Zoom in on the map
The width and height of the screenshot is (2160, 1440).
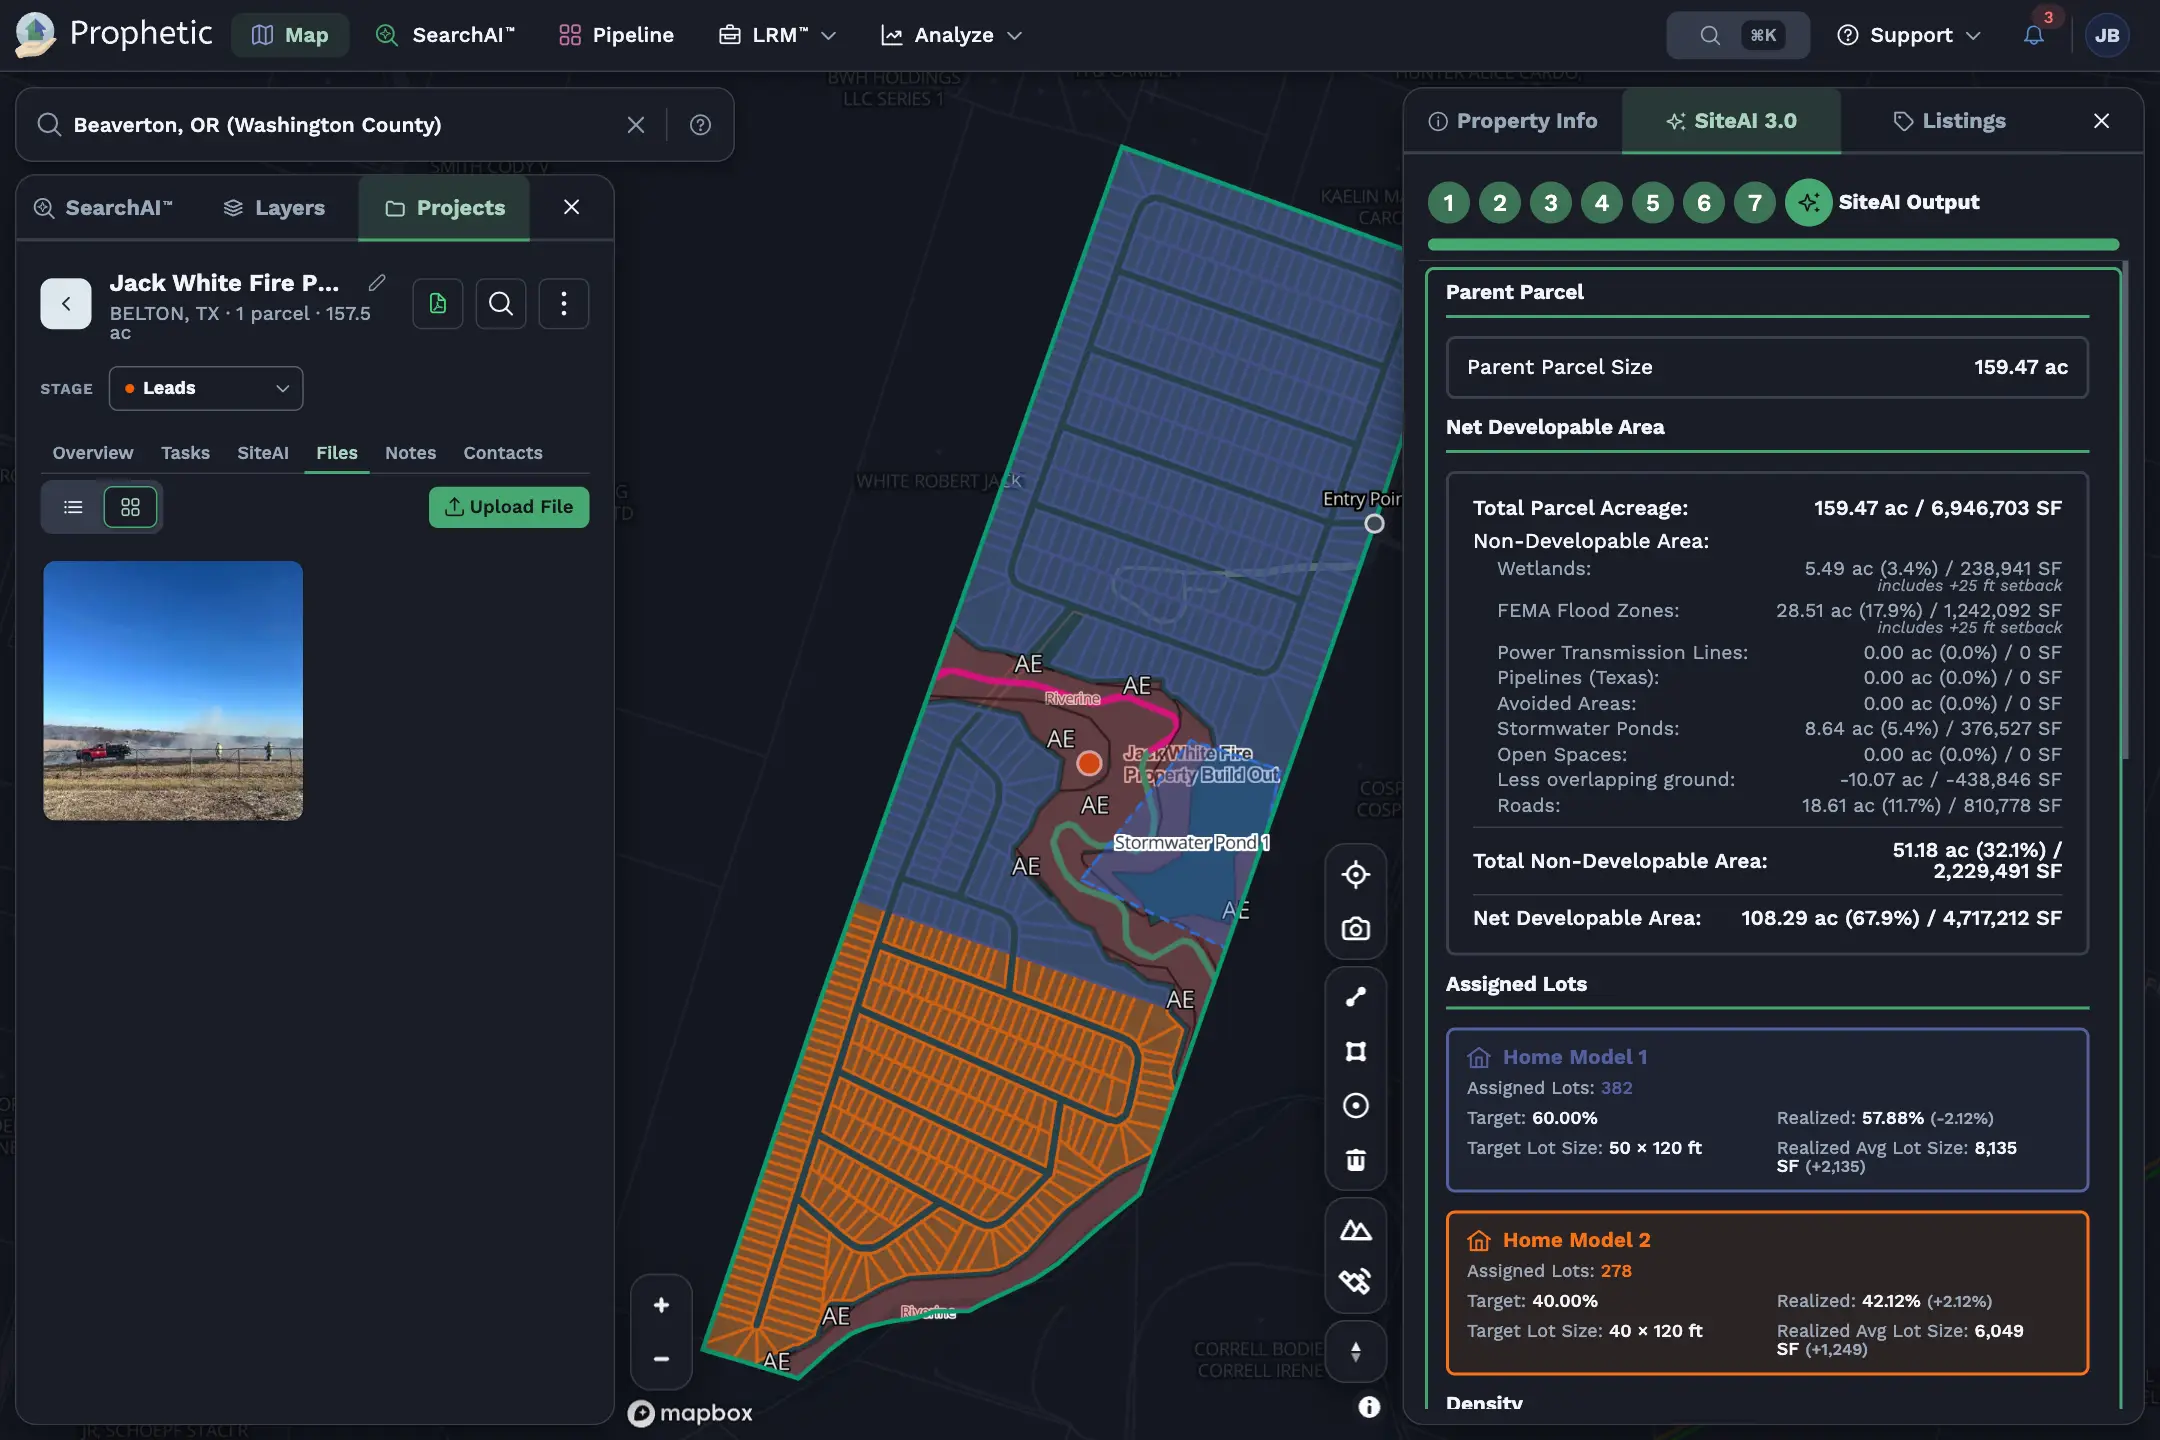click(661, 1305)
